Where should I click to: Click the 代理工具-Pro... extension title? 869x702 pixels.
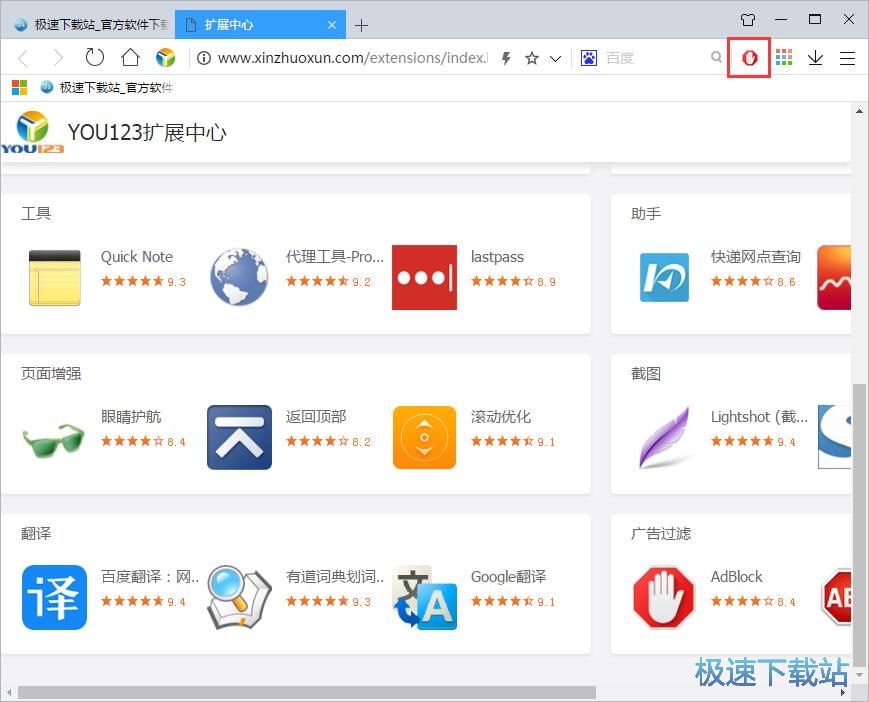(x=335, y=257)
